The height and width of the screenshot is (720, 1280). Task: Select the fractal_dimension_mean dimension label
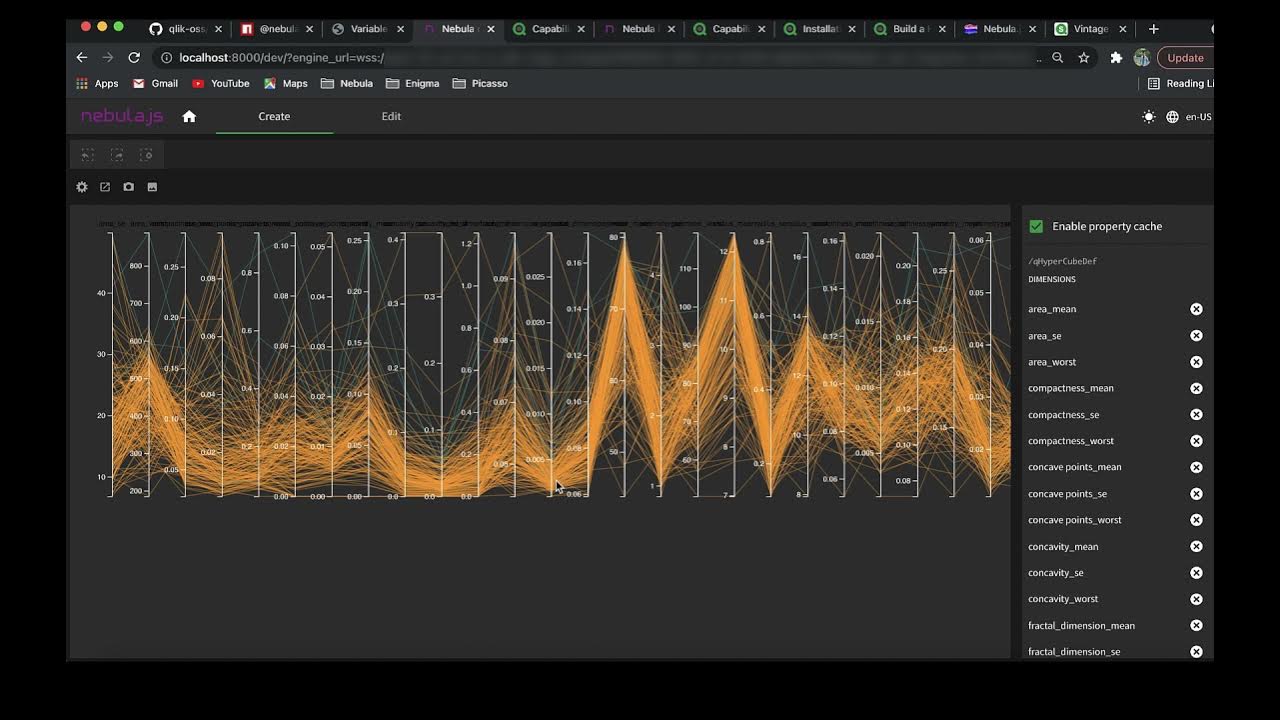[1081, 626]
